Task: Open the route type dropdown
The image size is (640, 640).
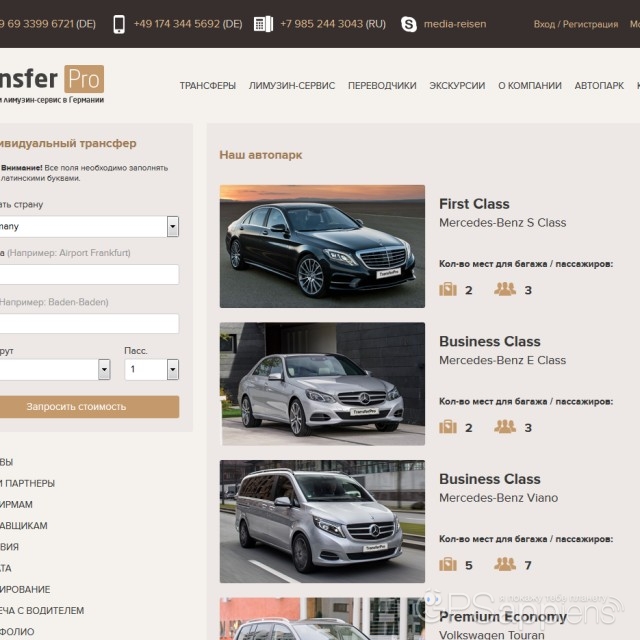Action: [104, 370]
